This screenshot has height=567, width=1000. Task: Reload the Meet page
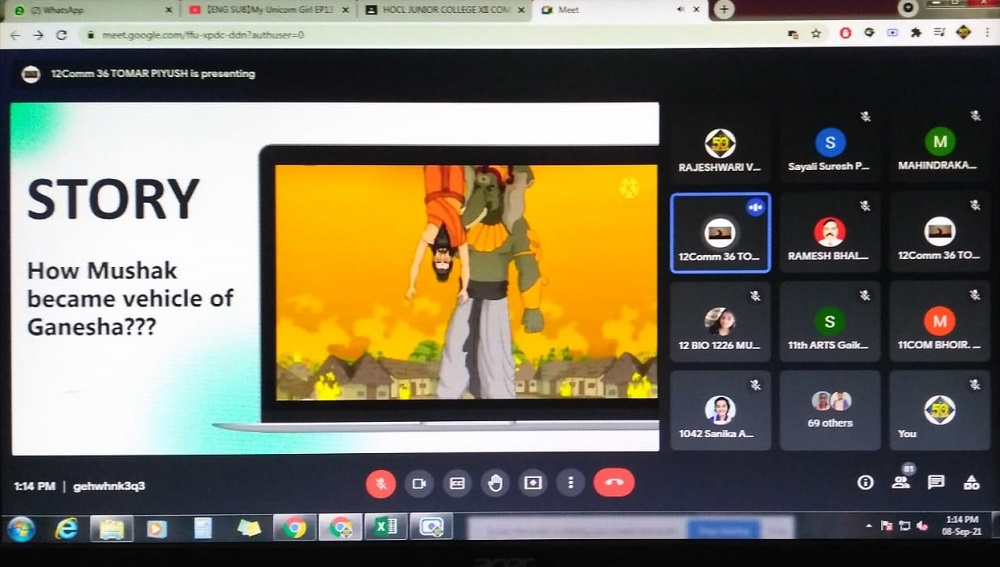point(62,35)
